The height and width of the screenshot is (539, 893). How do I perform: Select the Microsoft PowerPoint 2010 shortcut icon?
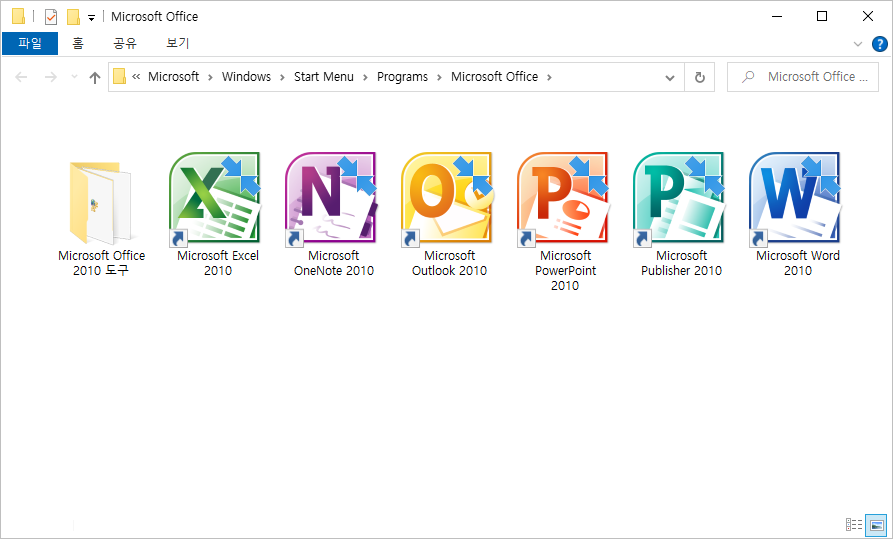(564, 199)
